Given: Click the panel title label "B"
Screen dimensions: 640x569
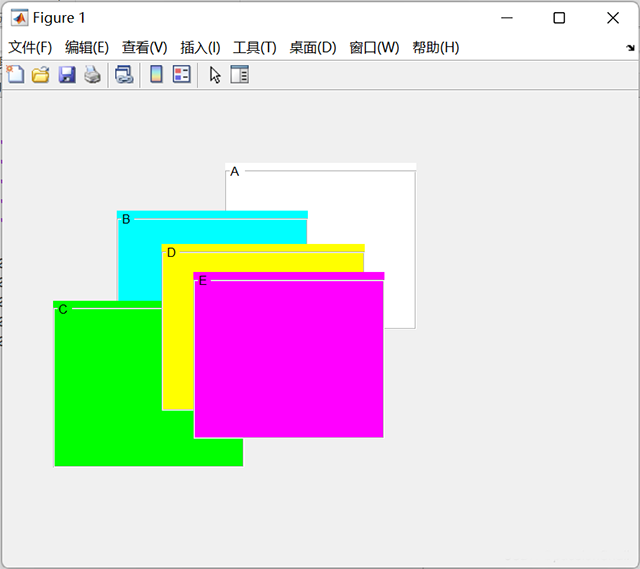Looking at the screenshot, I should tap(126, 220).
